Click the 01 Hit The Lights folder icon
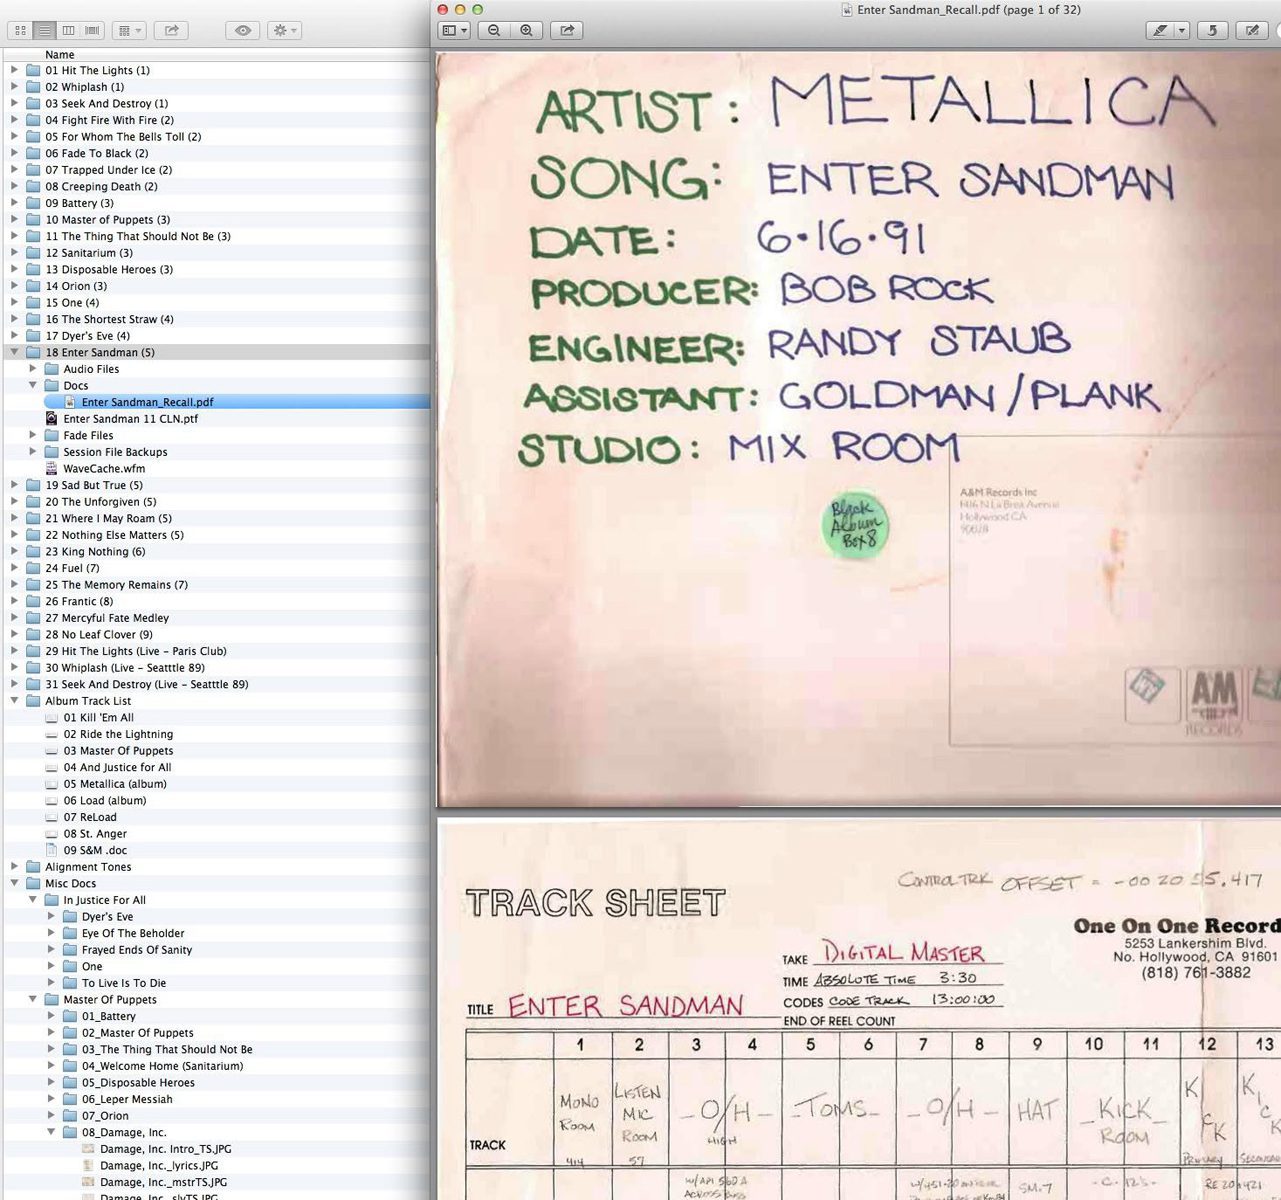Image resolution: width=1281 pixels, height=1200 pixels. [x=33, y=71]
